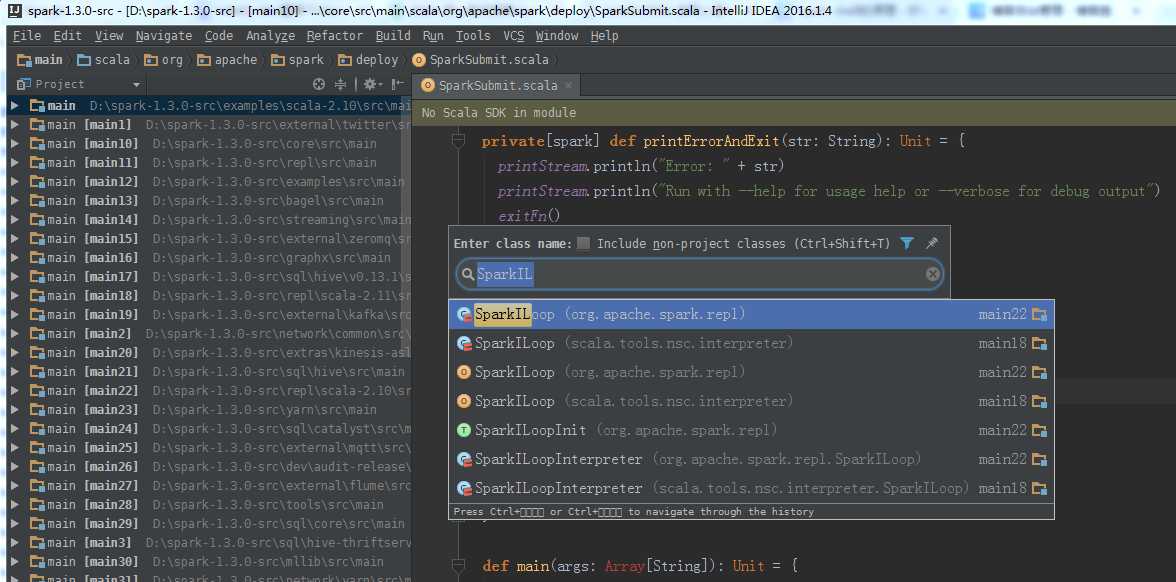Open the Project view dropdown
The height and width of the screenshot is (582, 1176).
[136, 85]
